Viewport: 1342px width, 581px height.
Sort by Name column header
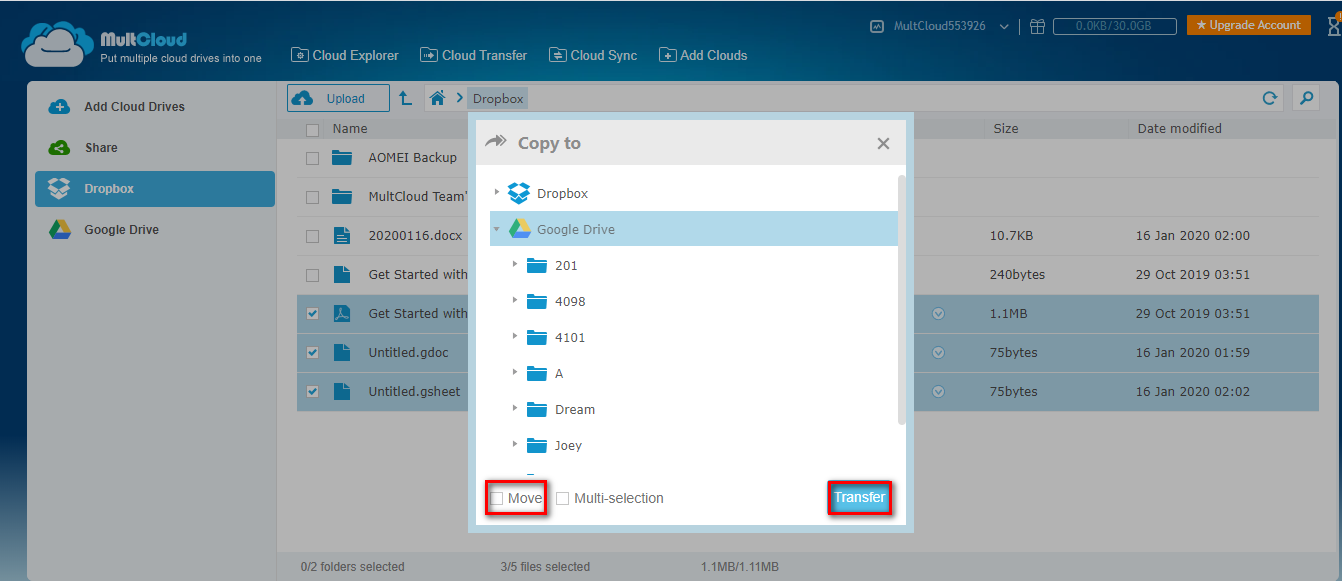pos(350,129)
